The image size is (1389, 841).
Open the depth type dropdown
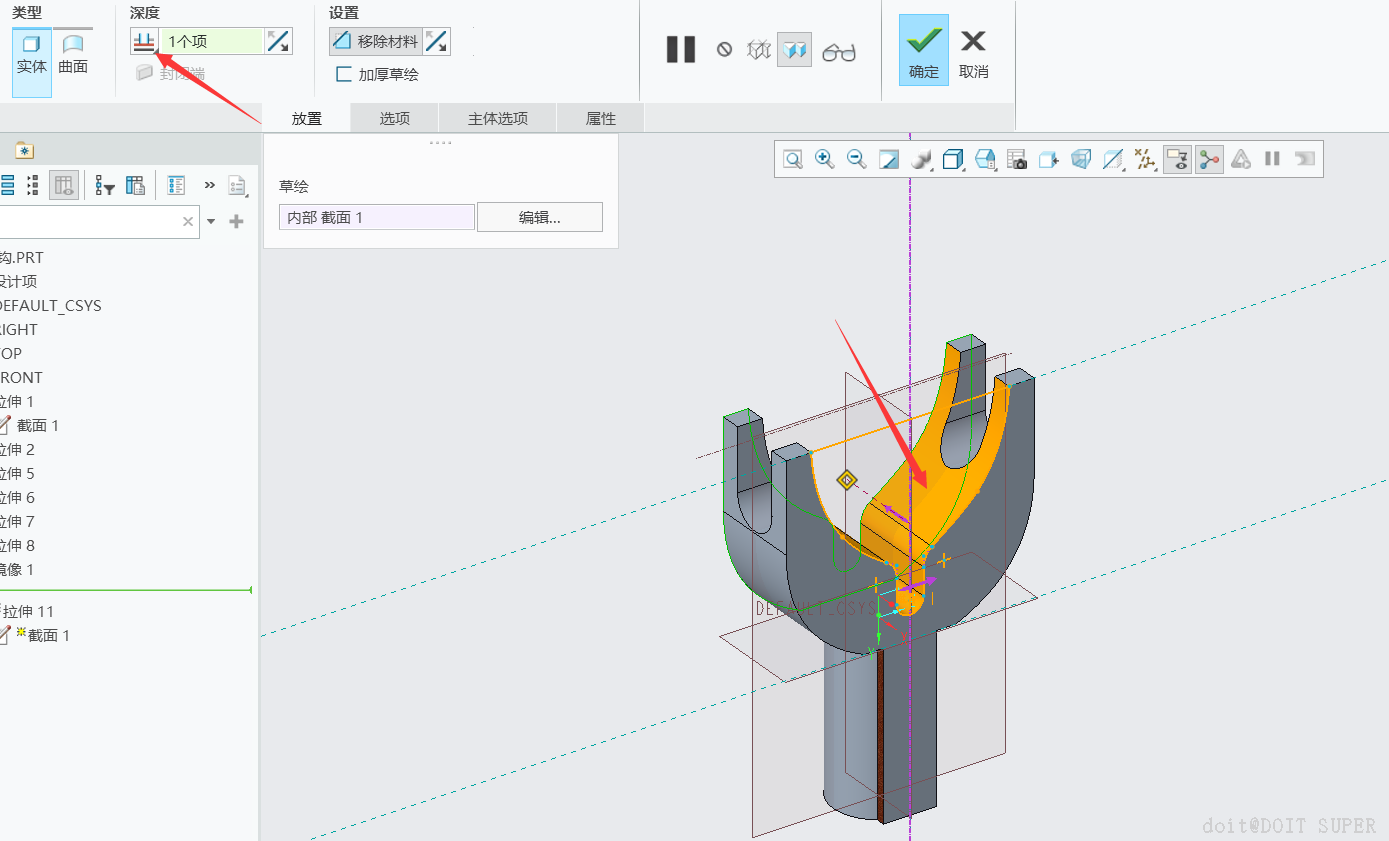145,42
